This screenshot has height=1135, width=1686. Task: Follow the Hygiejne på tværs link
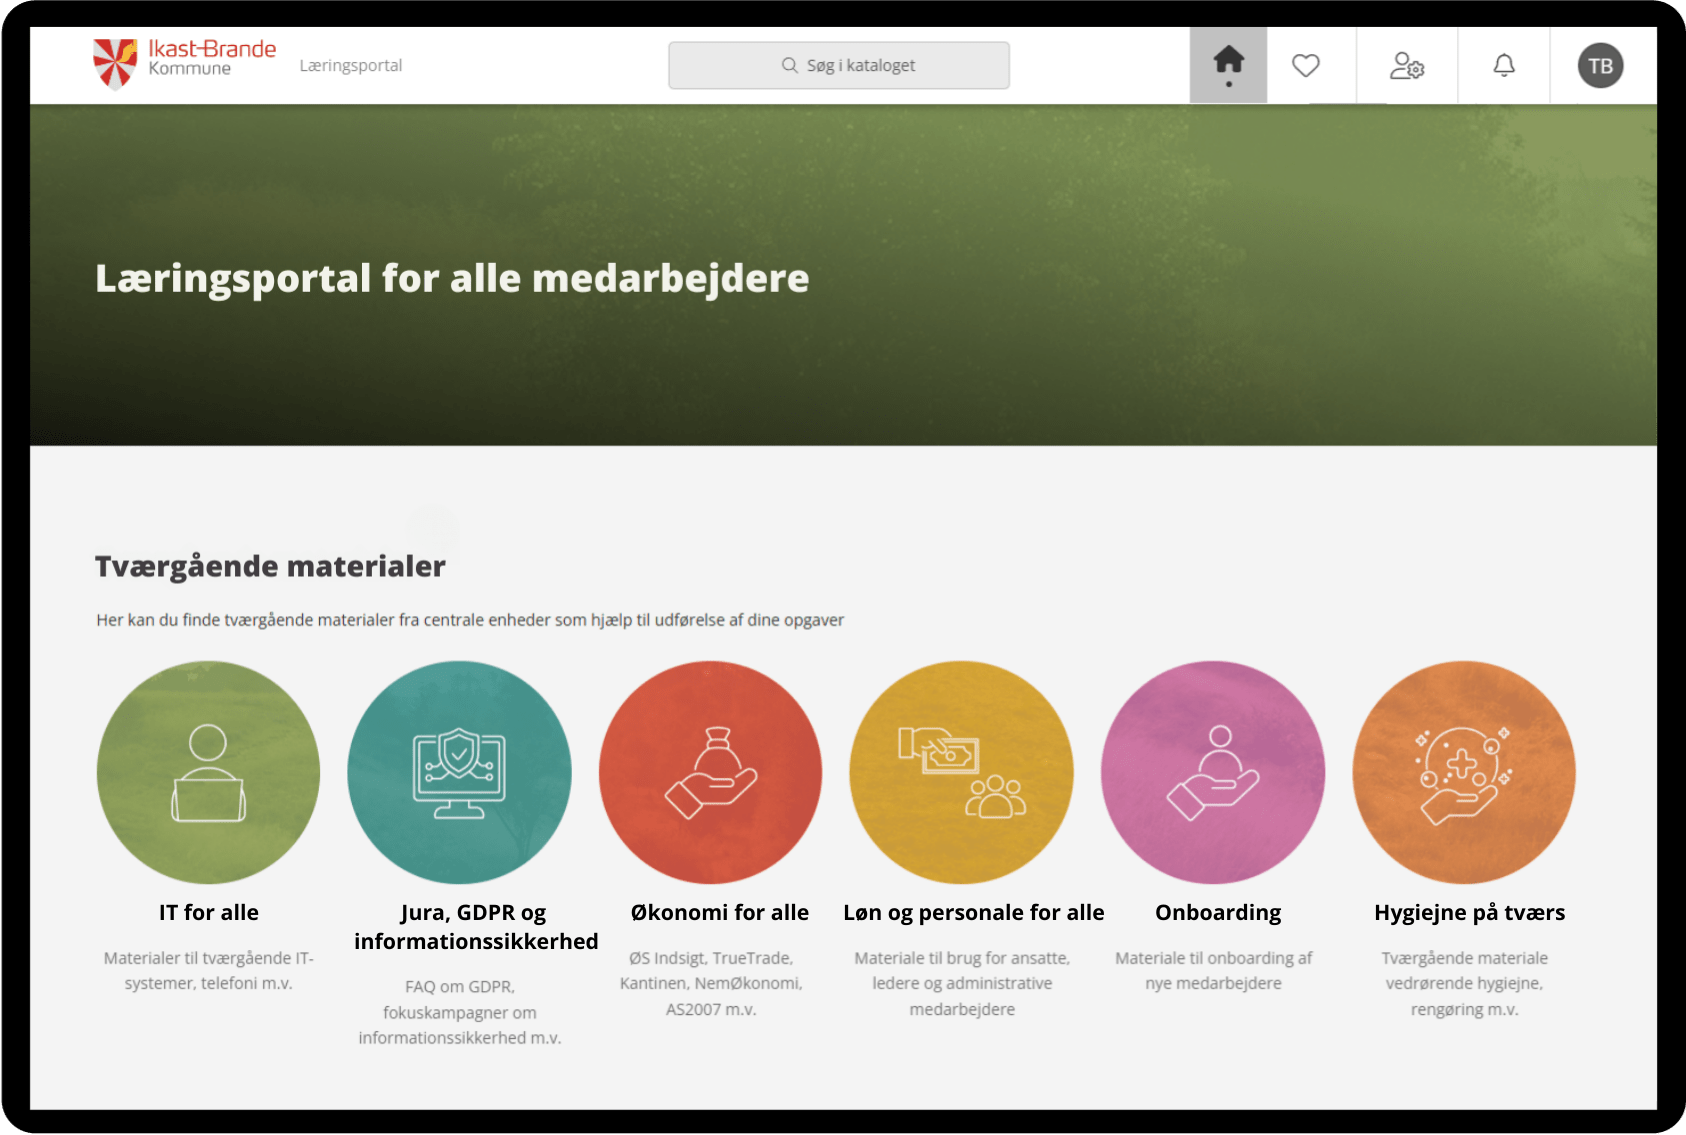[1469, 911]
